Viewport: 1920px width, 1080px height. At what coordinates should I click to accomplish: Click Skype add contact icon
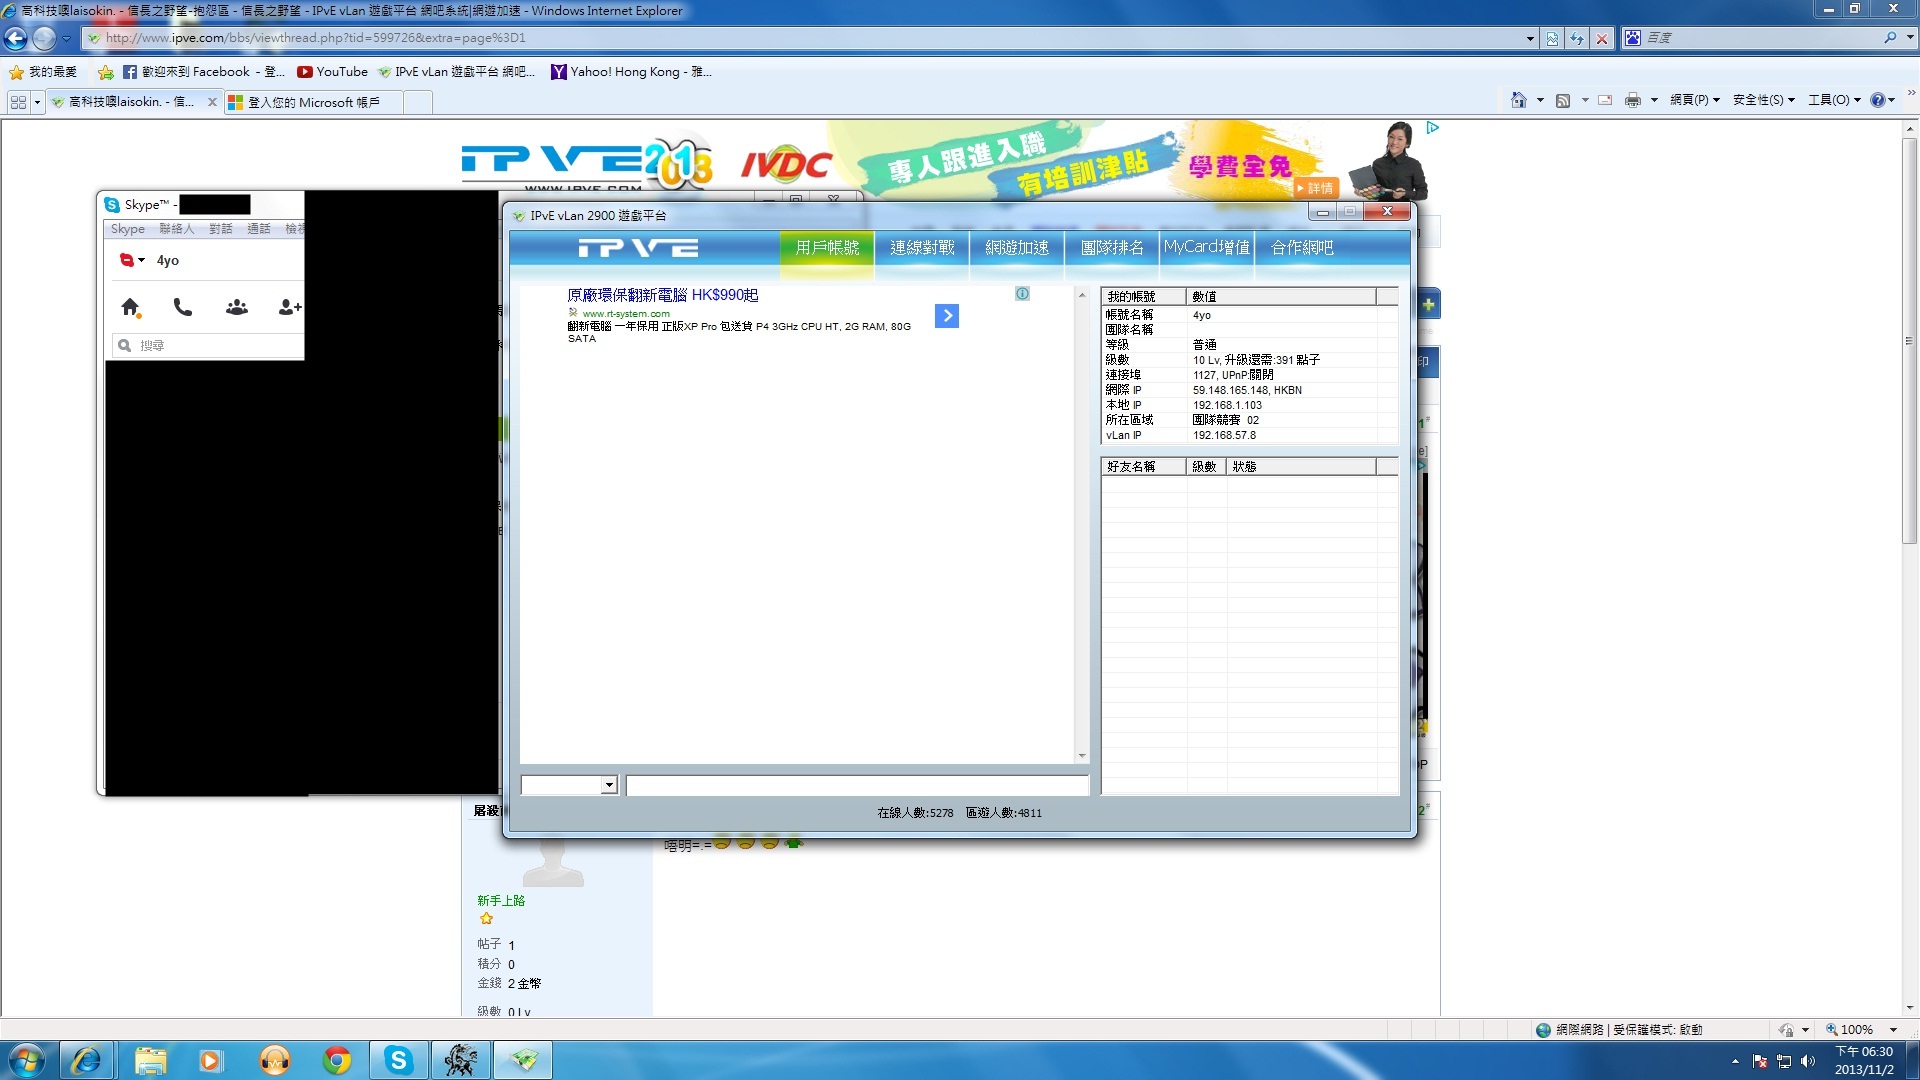[x=289, y=307]
